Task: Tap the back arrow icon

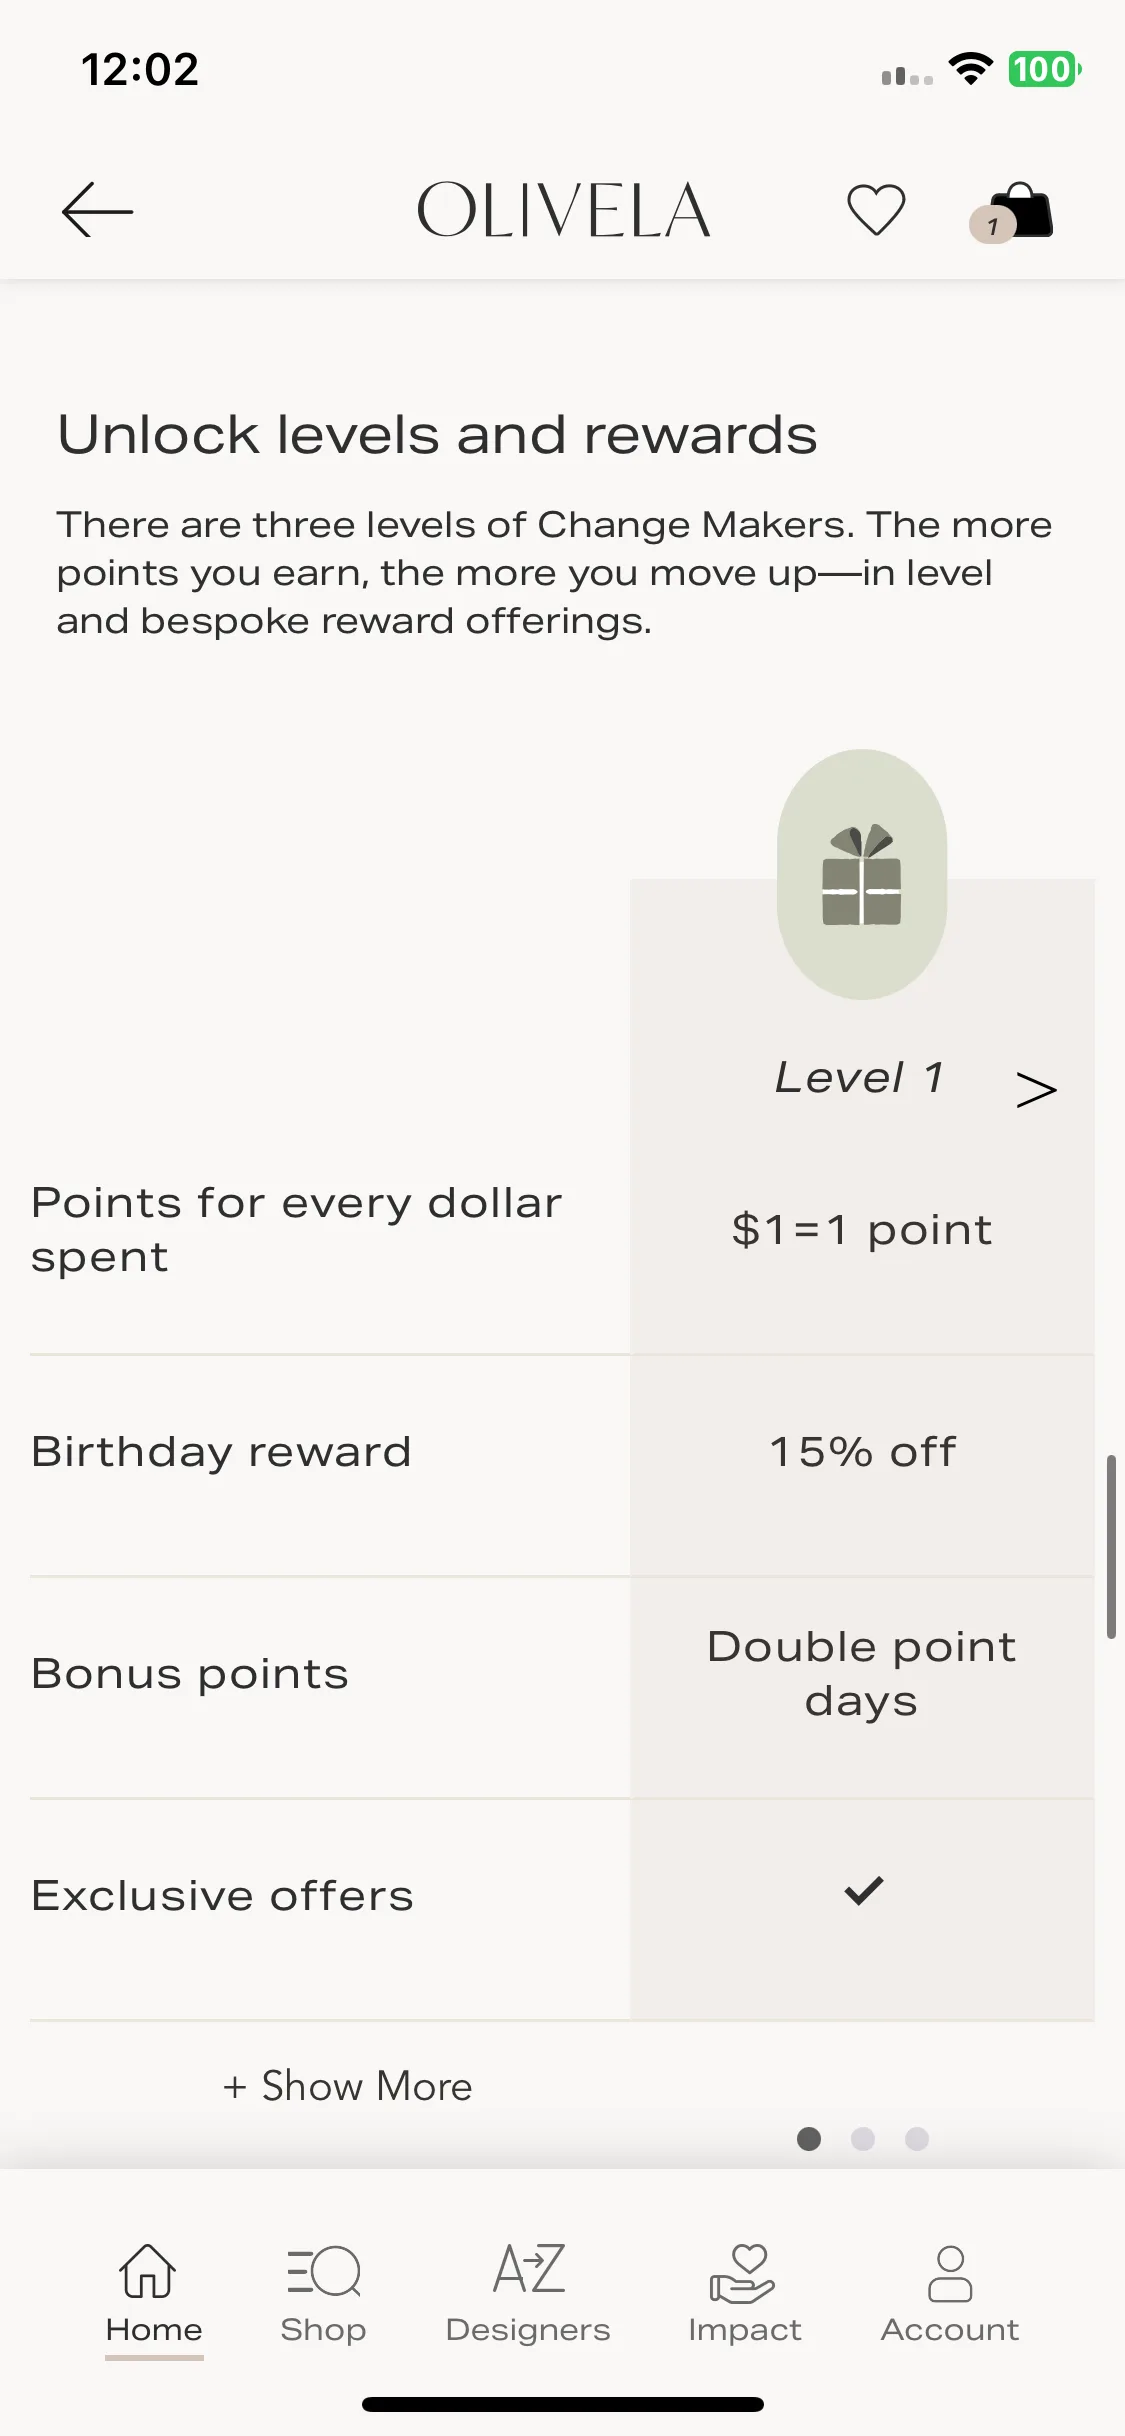Action: (97, 210)
